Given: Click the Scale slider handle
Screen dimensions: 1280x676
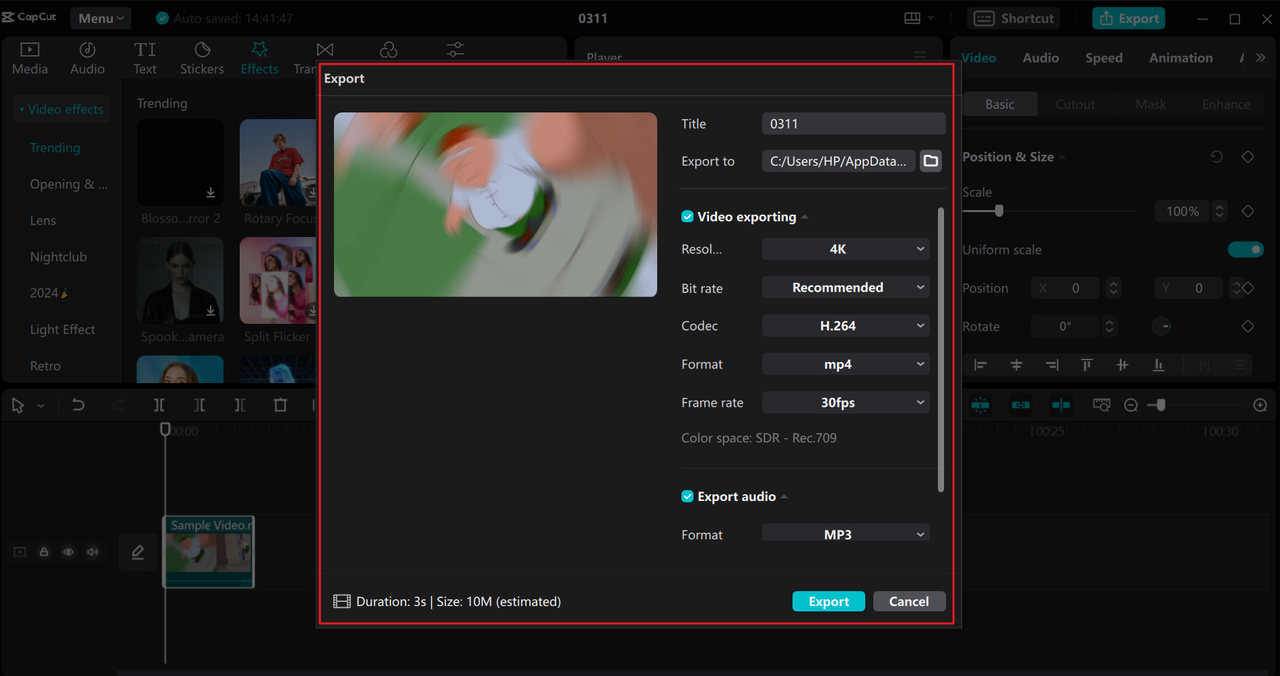Looking at the screenshot, I should 998,211.
